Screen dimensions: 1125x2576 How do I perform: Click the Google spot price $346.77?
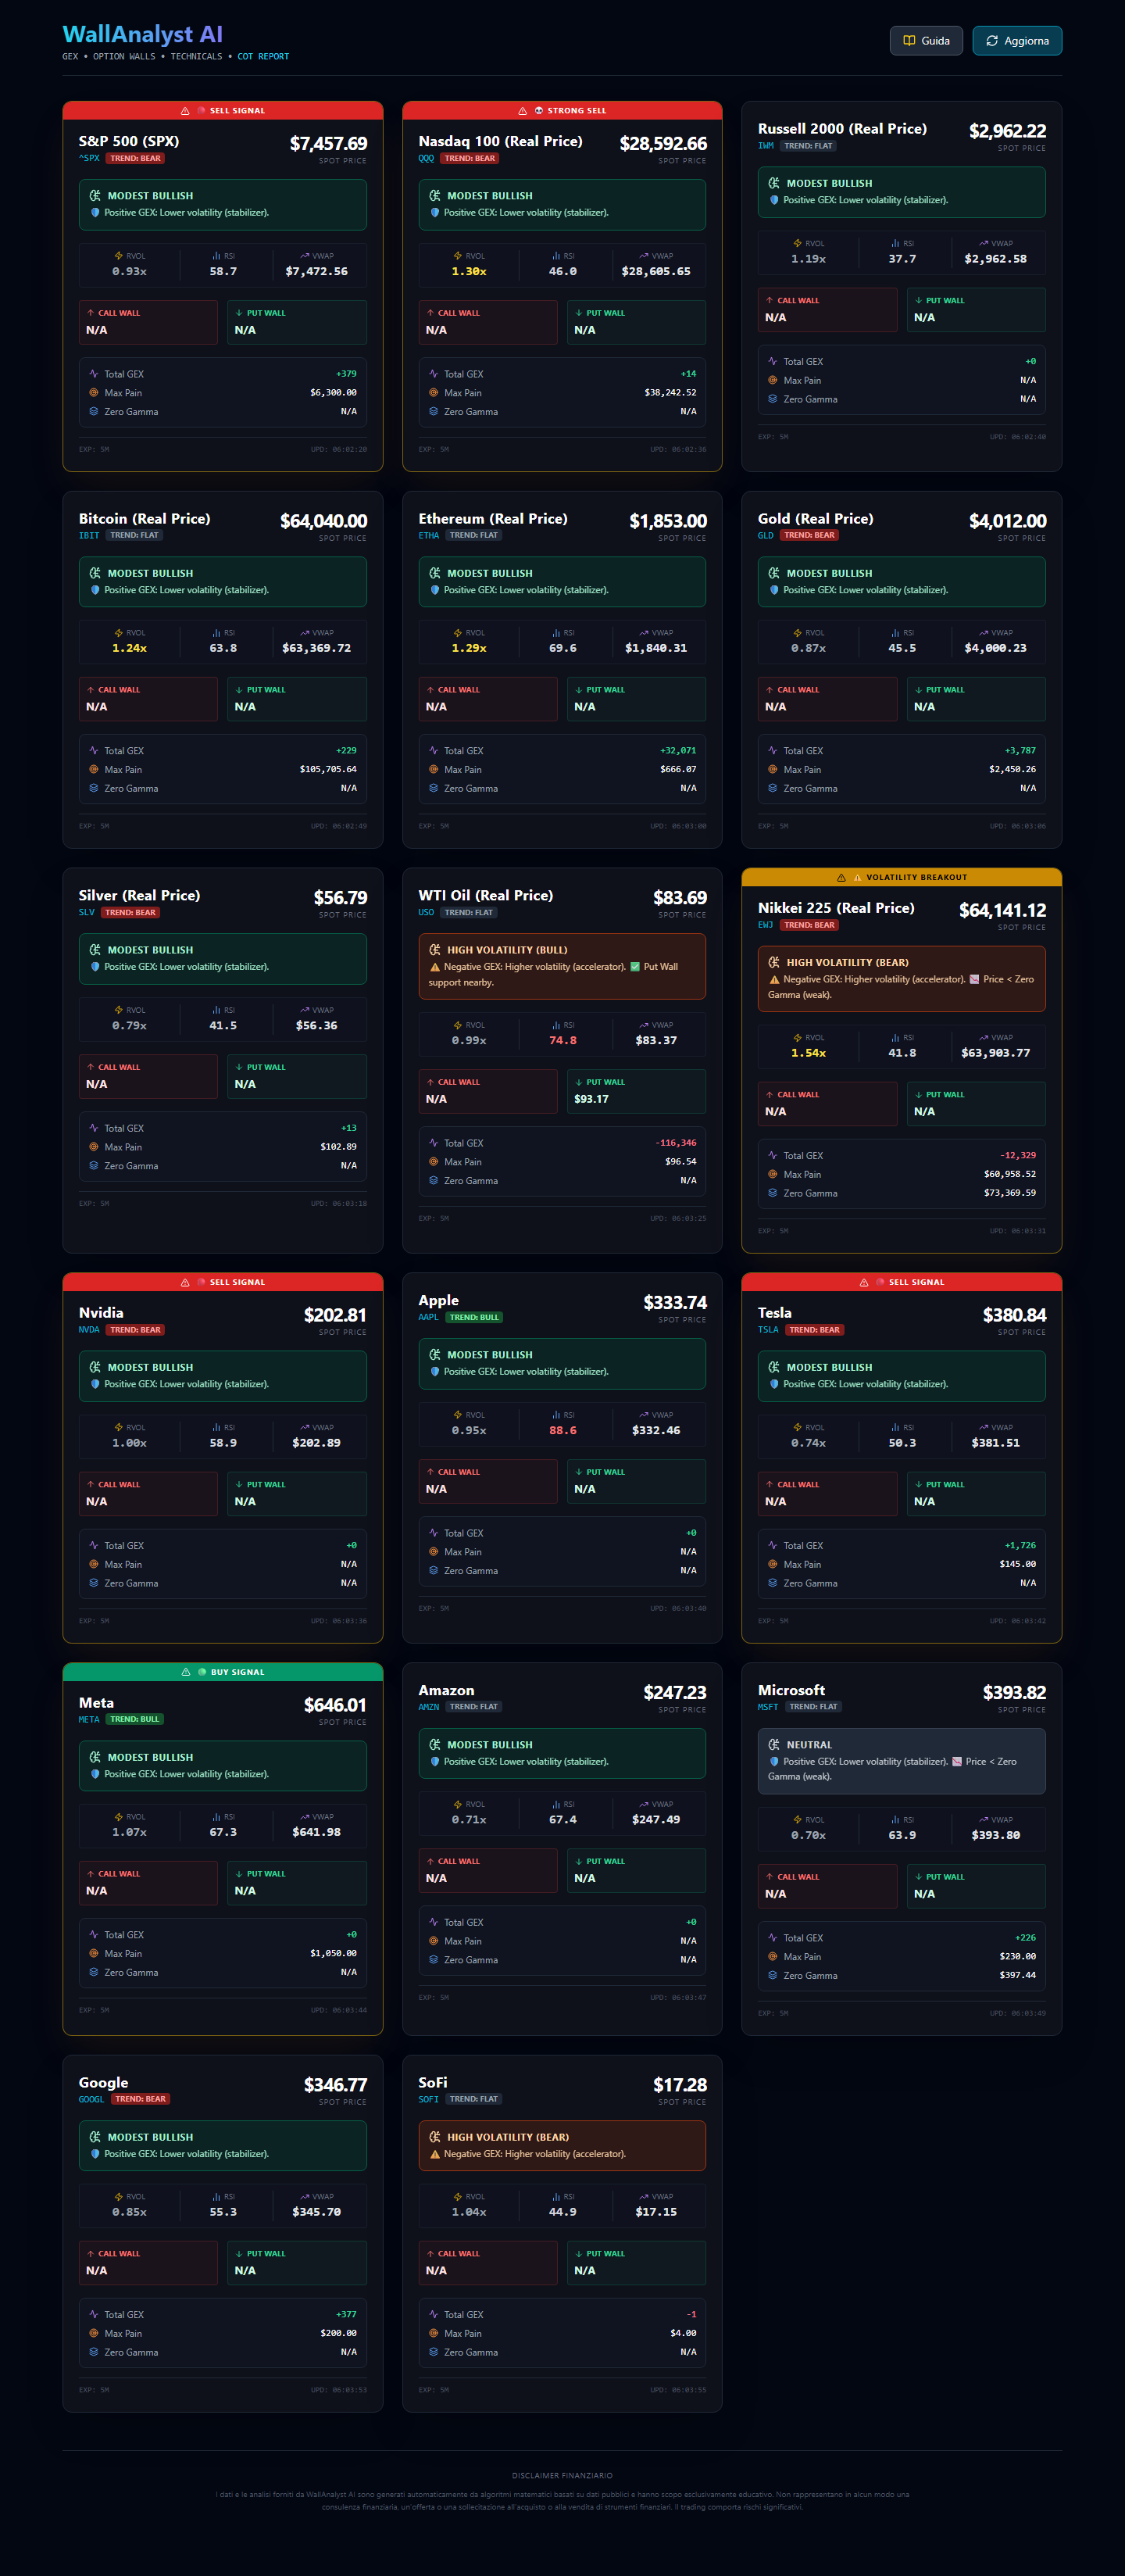click(335, 2085)
